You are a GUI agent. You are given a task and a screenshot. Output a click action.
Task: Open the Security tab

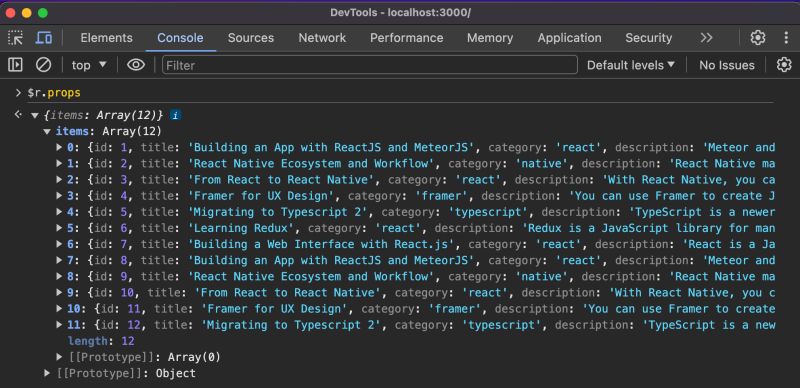click(648, 38)
